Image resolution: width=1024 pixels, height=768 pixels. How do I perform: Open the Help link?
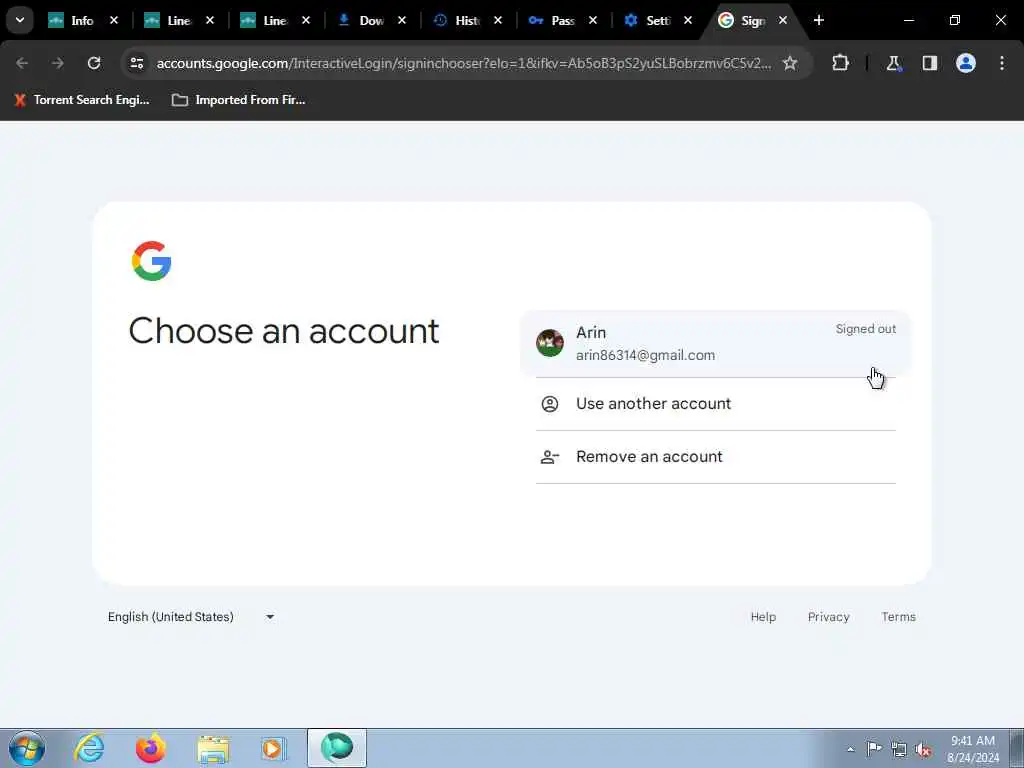pos(763,616)
